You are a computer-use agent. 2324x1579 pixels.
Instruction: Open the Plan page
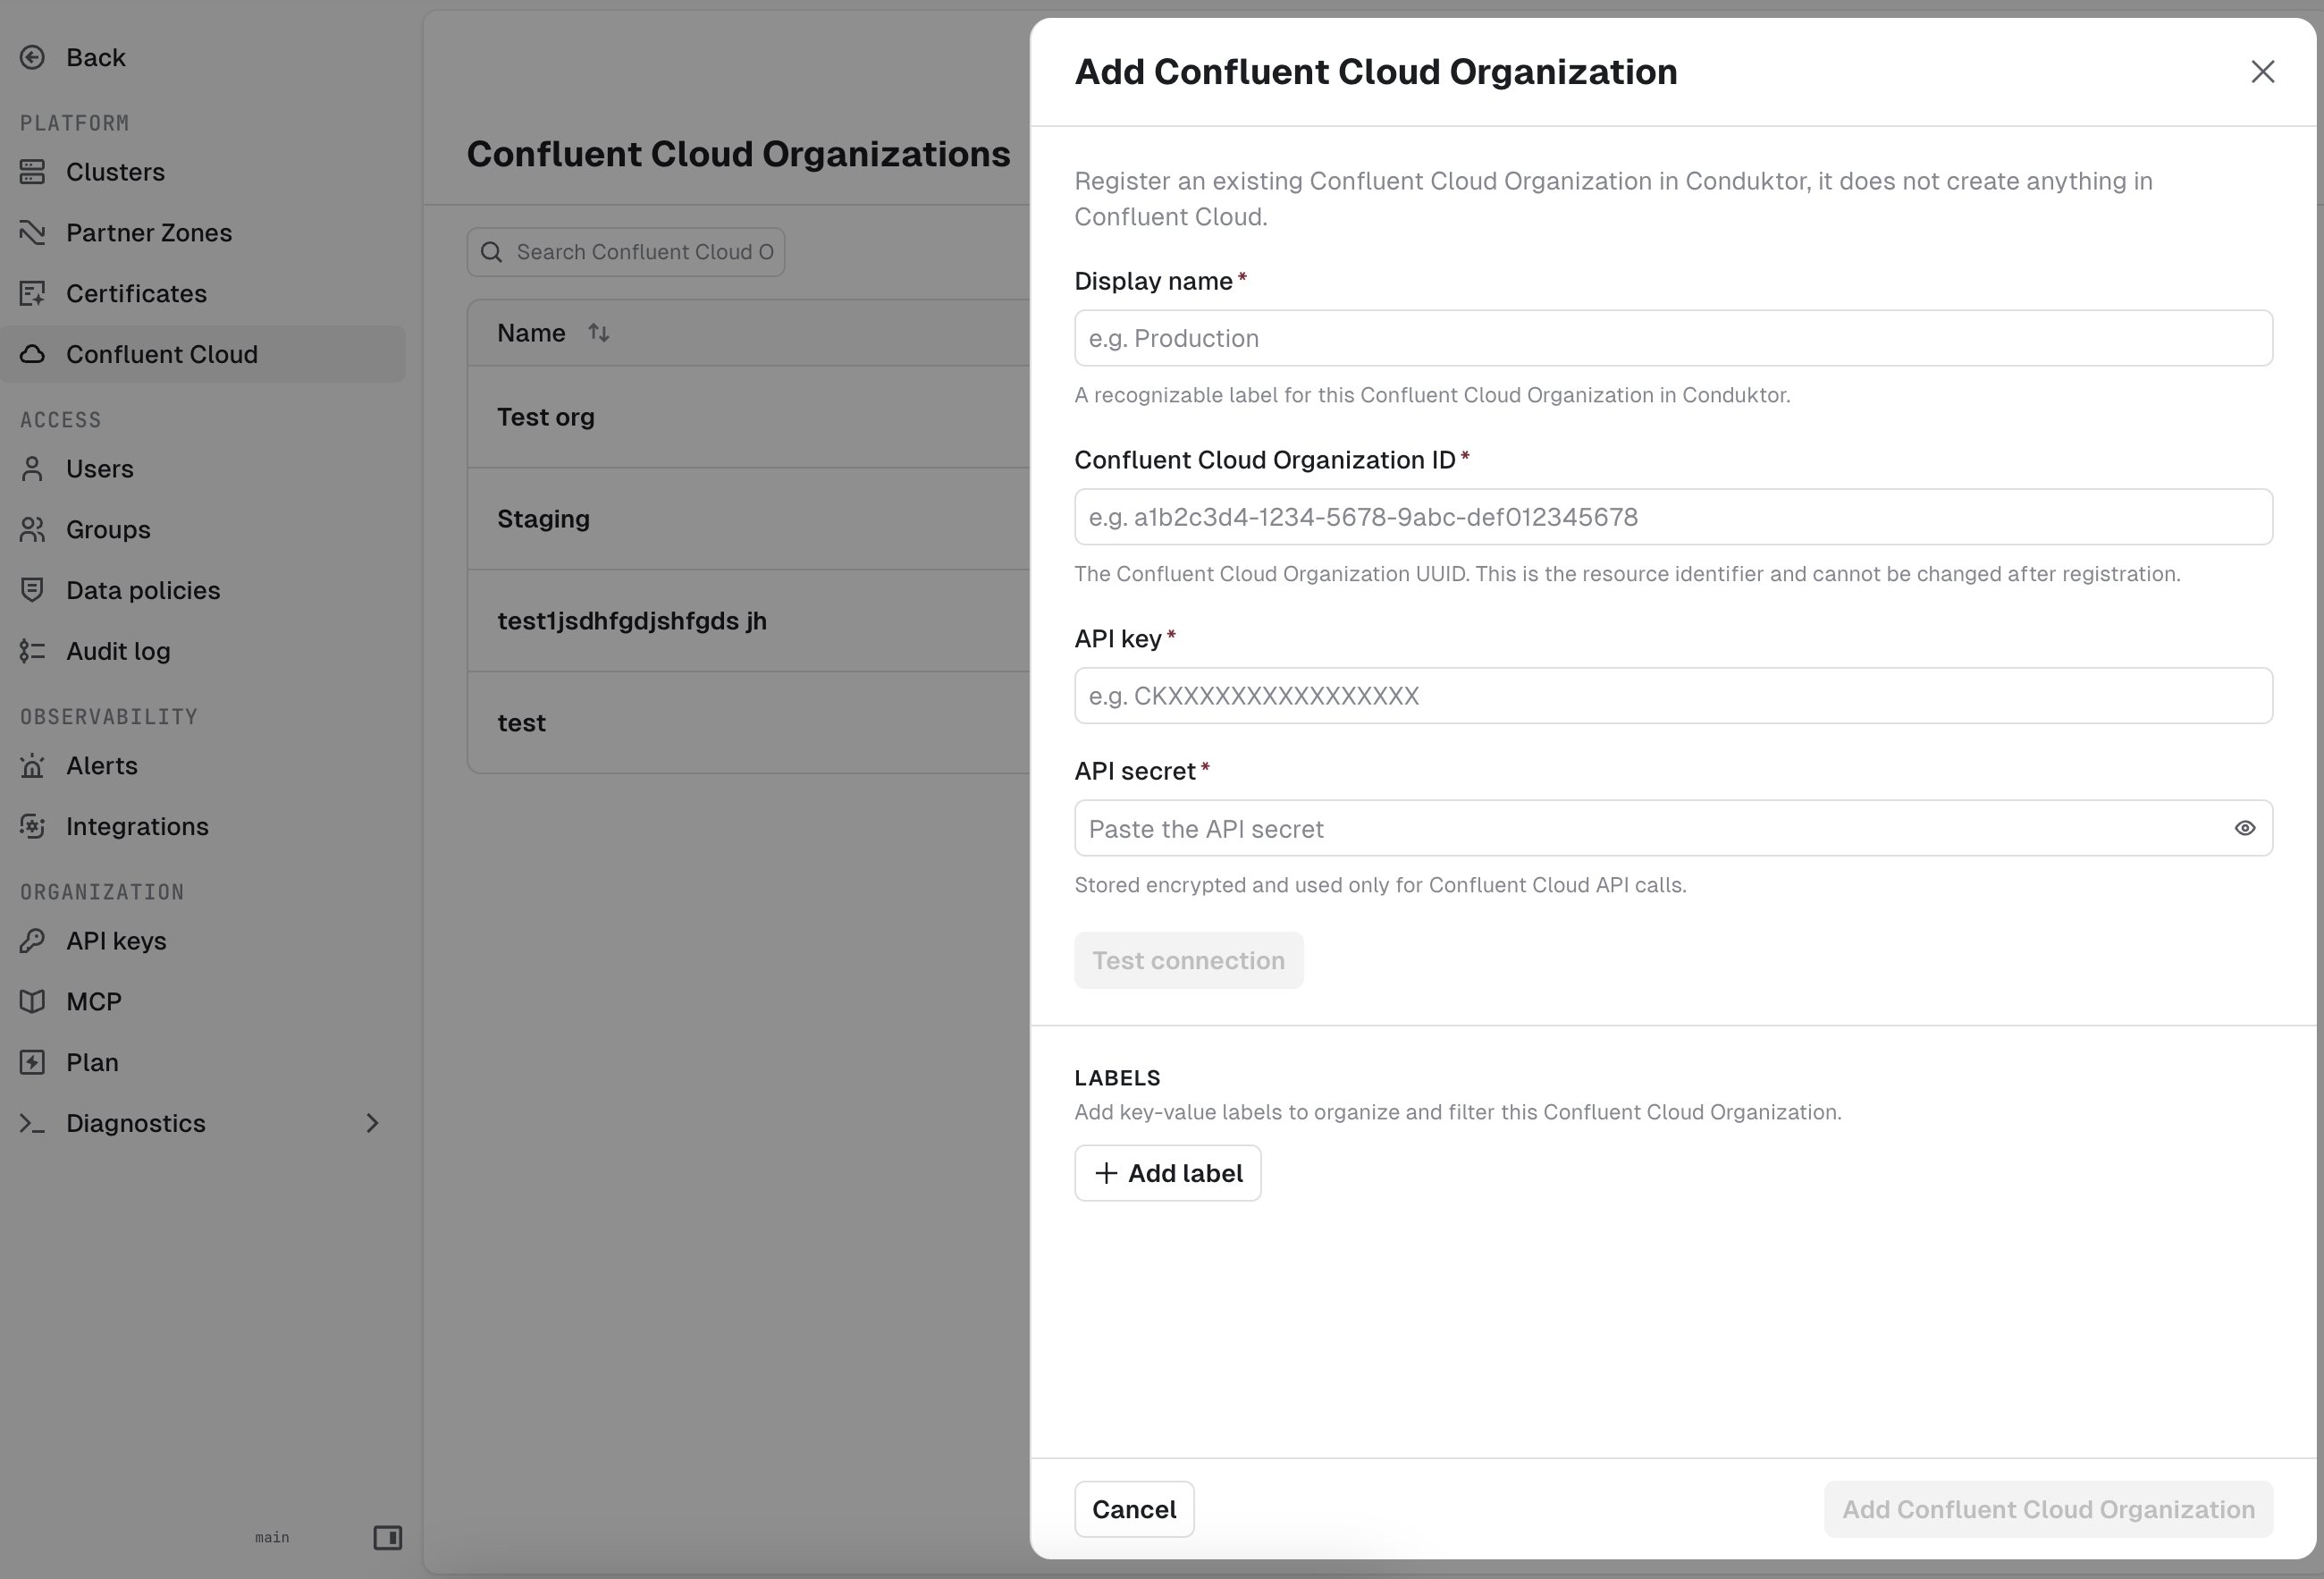tap(203, 1063)
